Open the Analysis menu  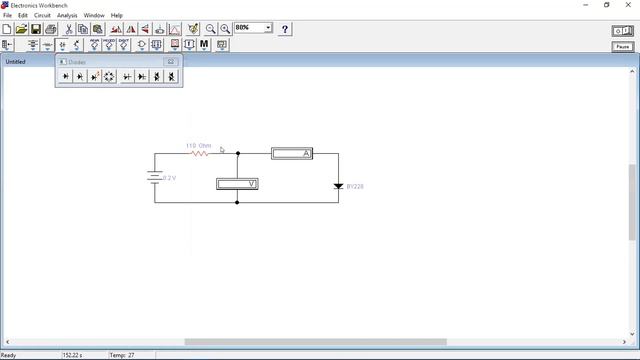(67, 15)
